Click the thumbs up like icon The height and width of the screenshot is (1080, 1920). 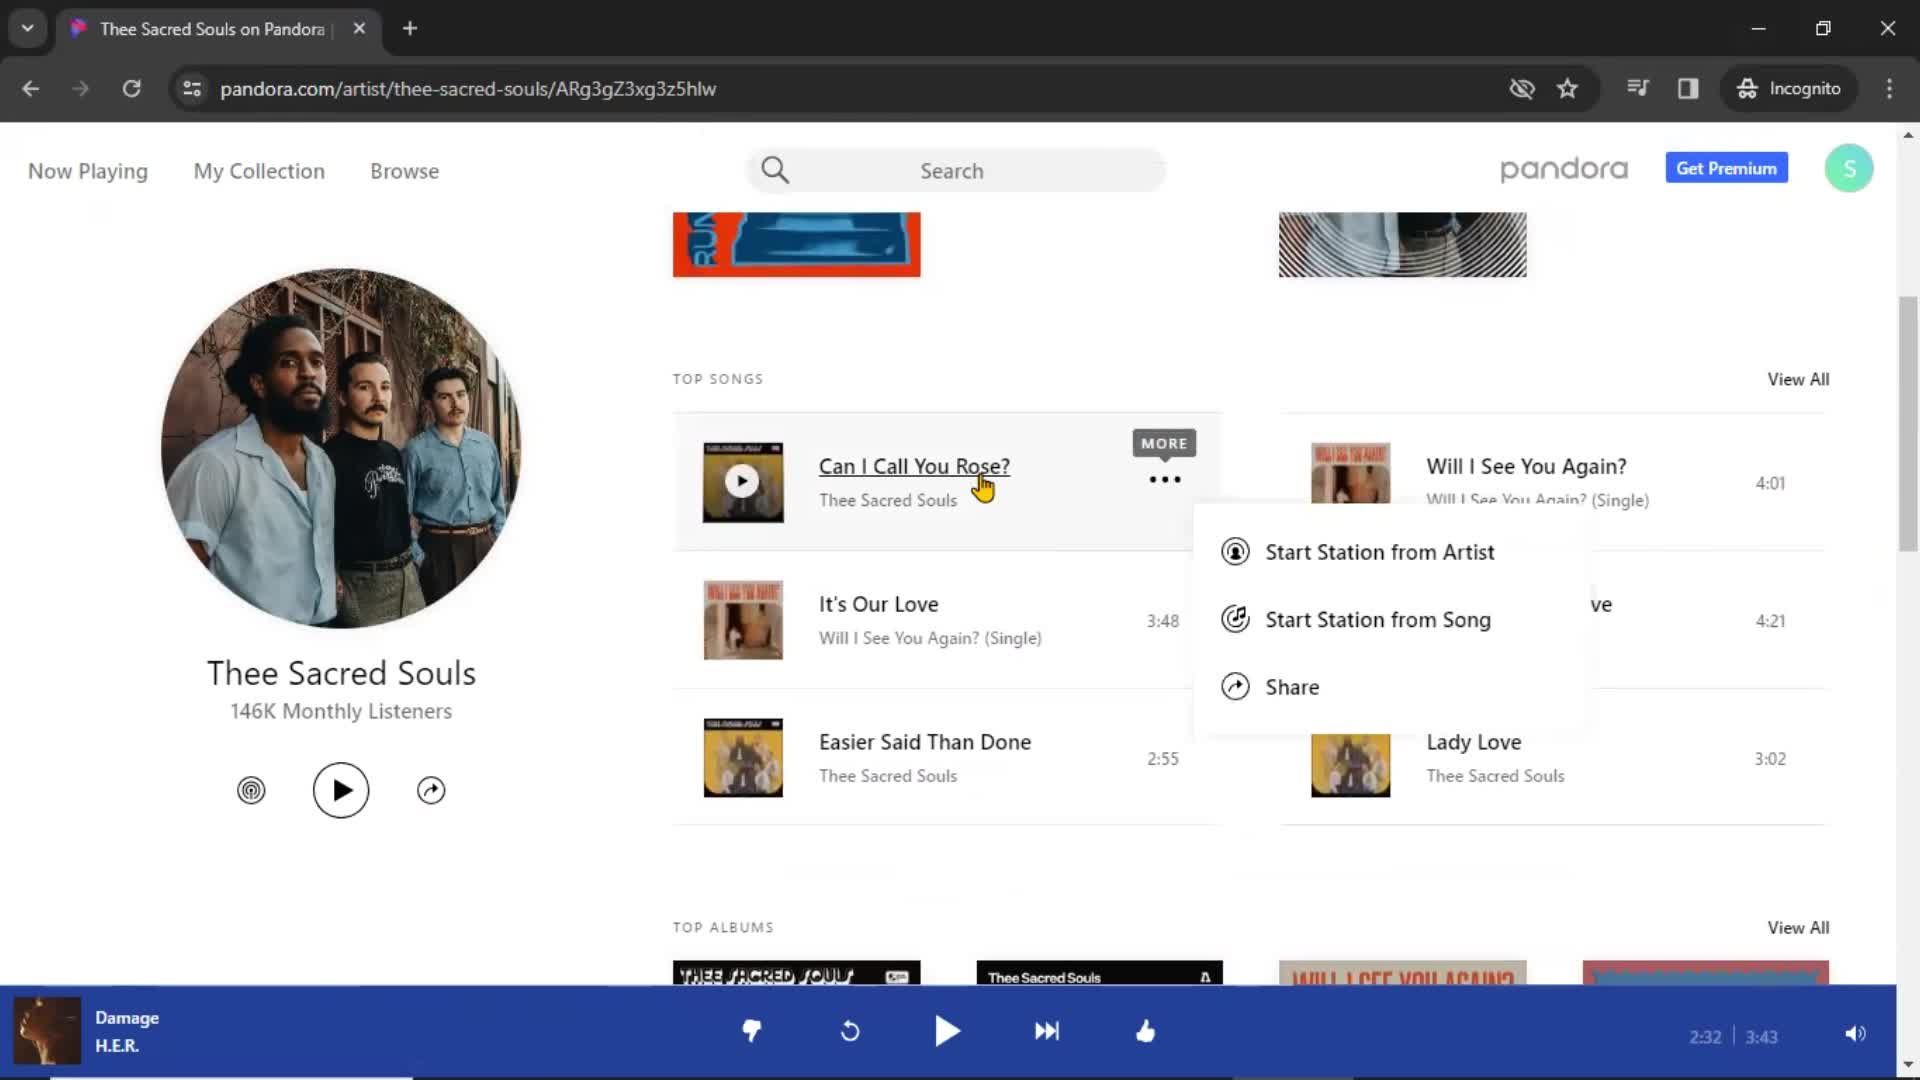1145,1030
